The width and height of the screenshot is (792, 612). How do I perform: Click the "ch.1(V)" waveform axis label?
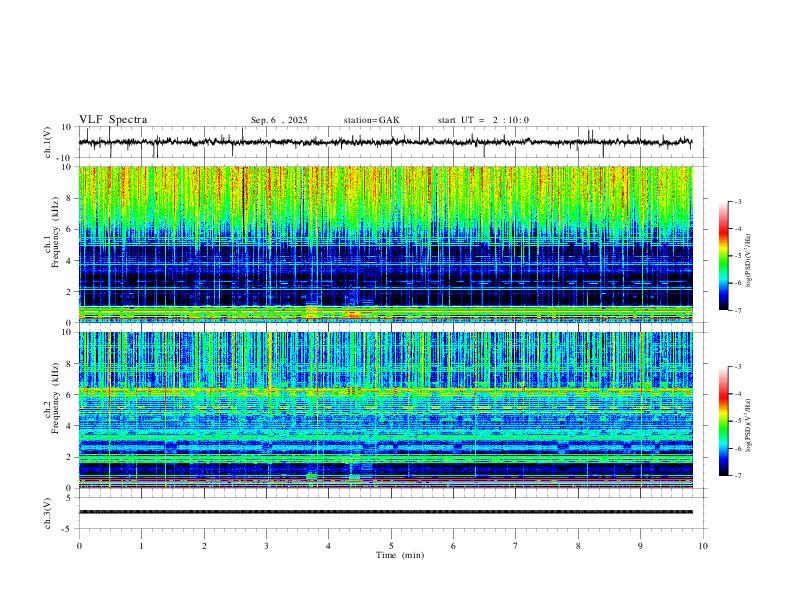click(48, 142)
